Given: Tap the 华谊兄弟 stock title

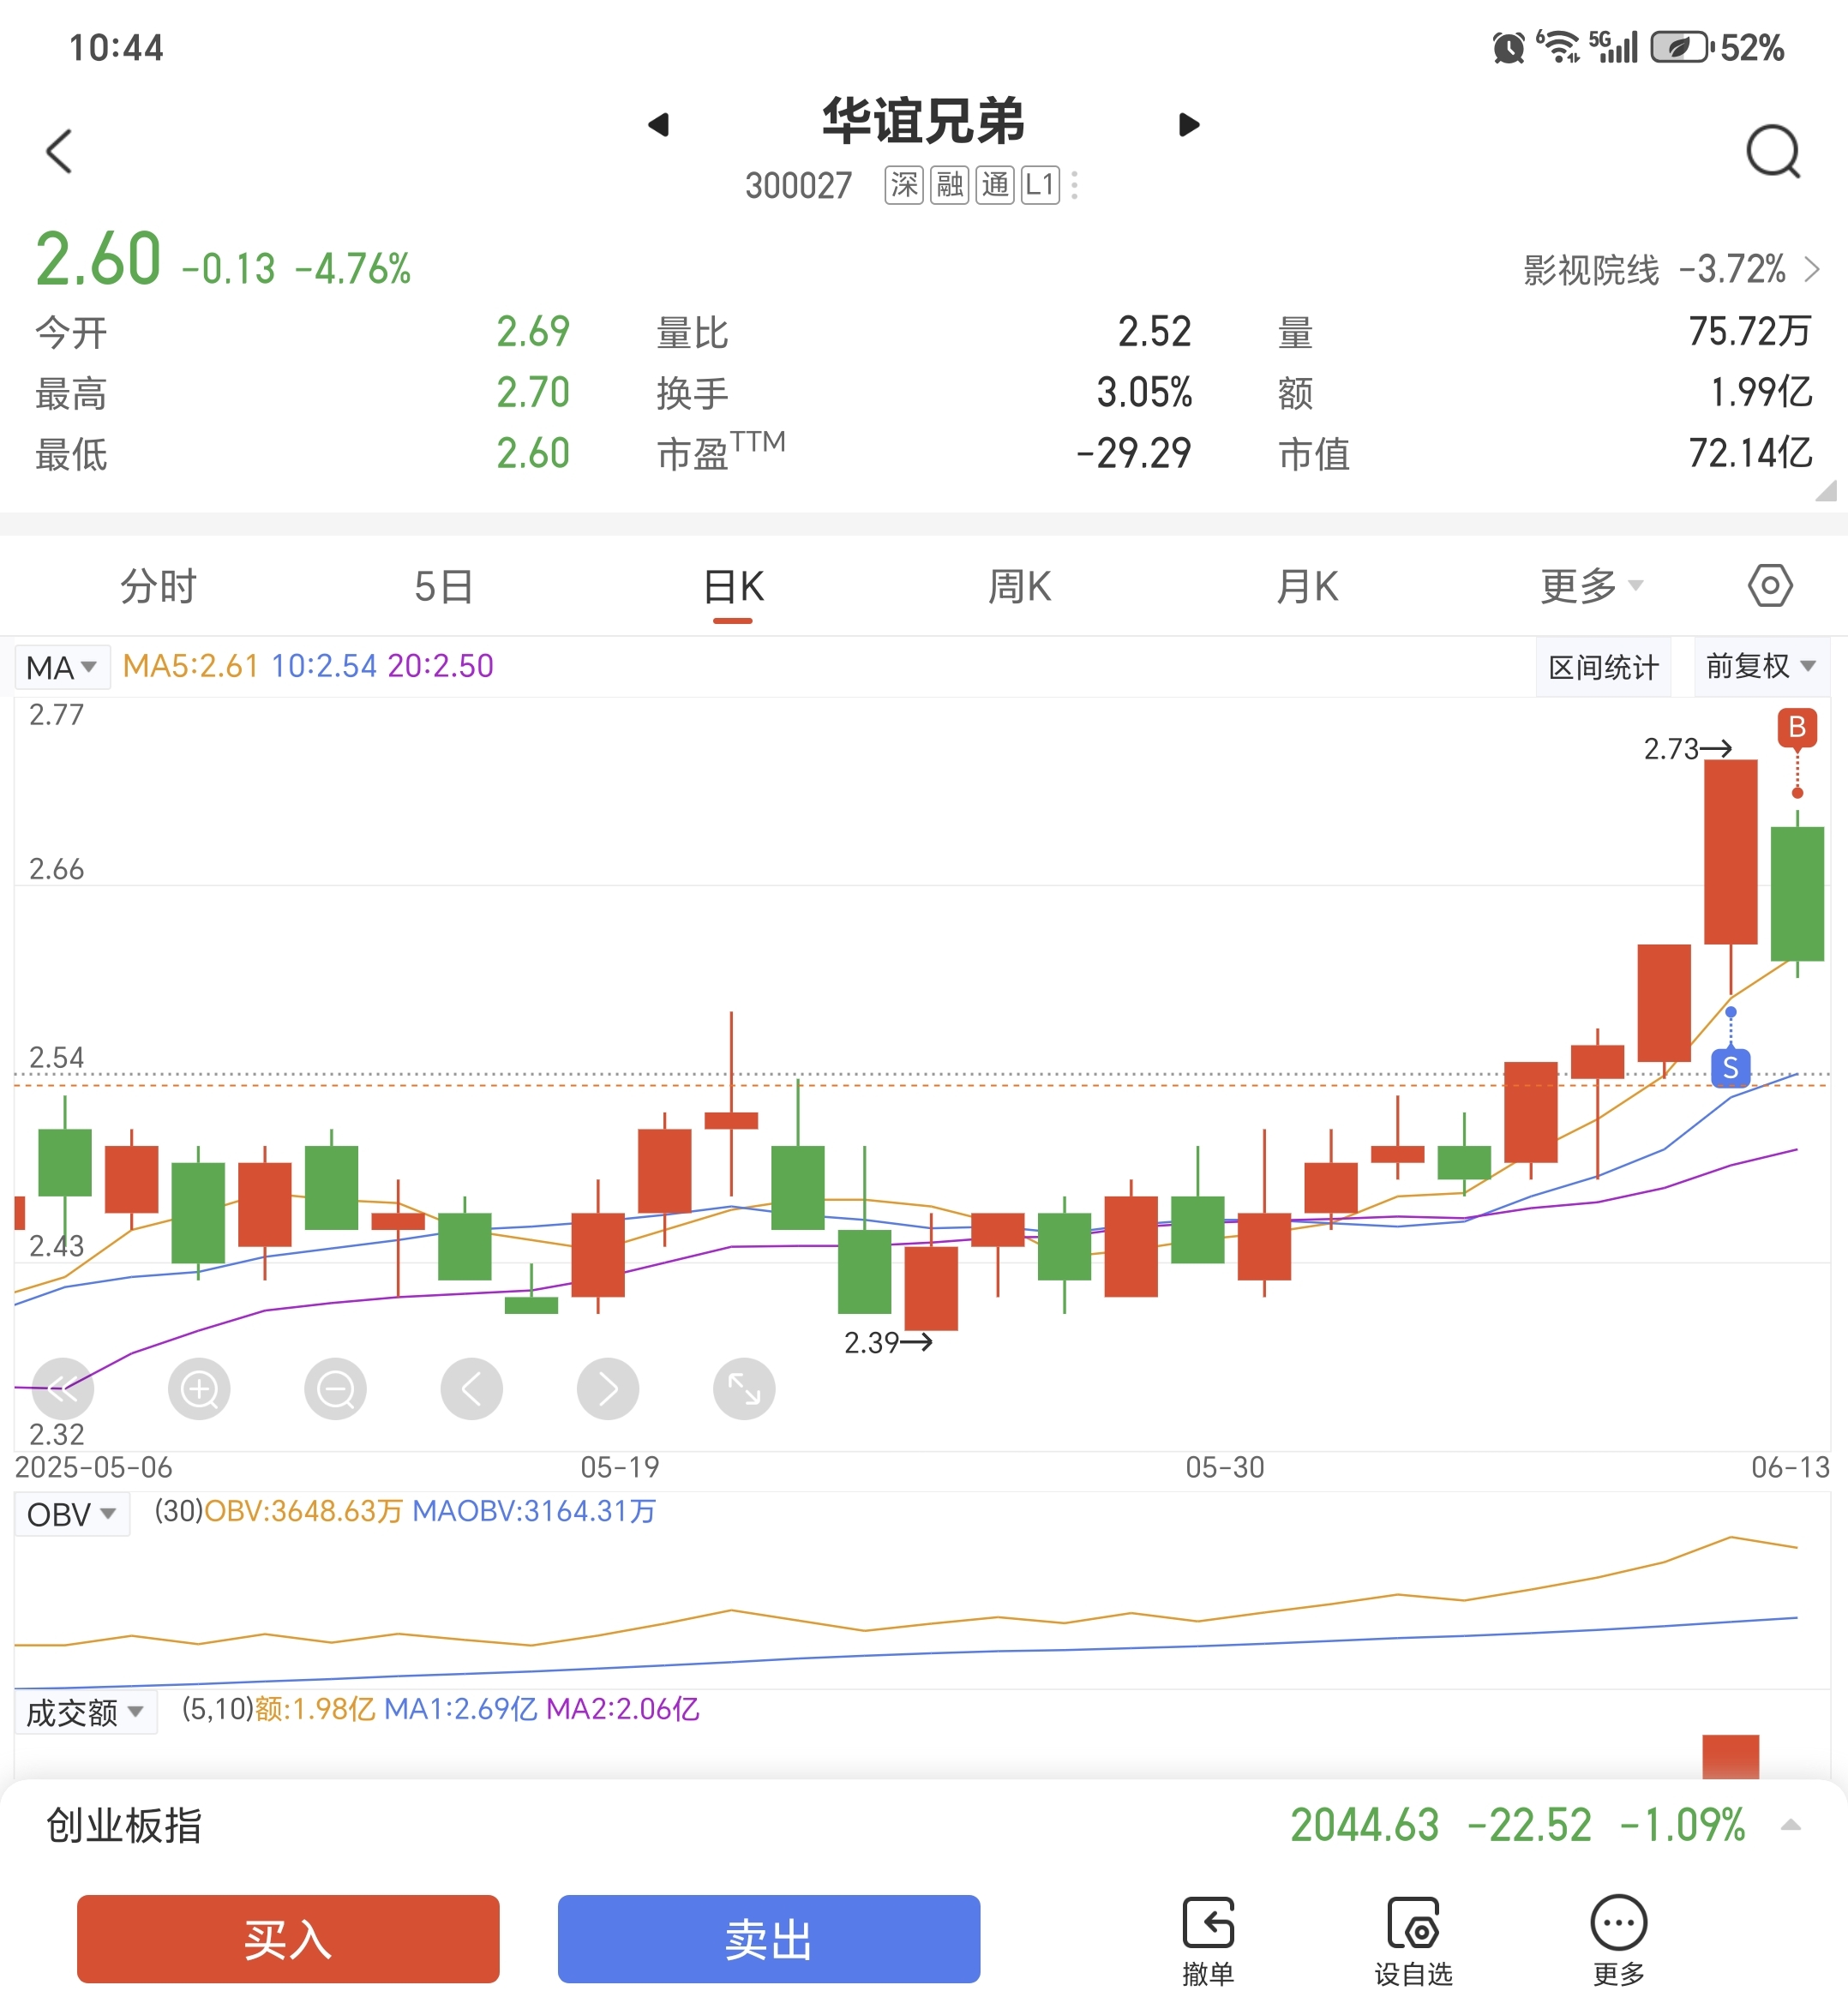Looking at the screenshot, I should [923, 121].
